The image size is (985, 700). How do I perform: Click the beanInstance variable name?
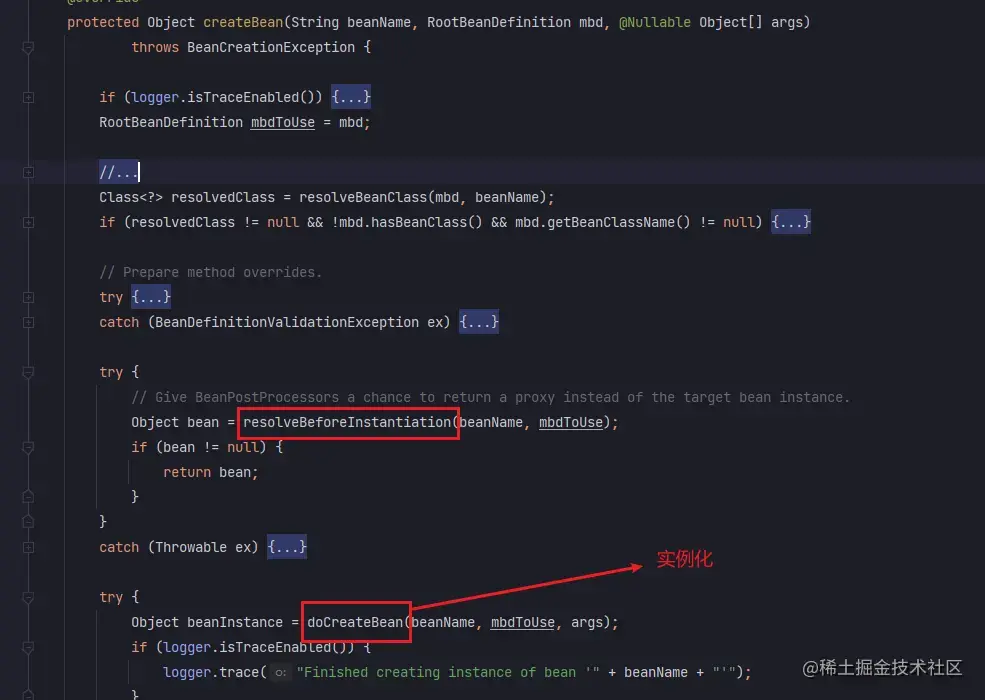pos(235,623)
